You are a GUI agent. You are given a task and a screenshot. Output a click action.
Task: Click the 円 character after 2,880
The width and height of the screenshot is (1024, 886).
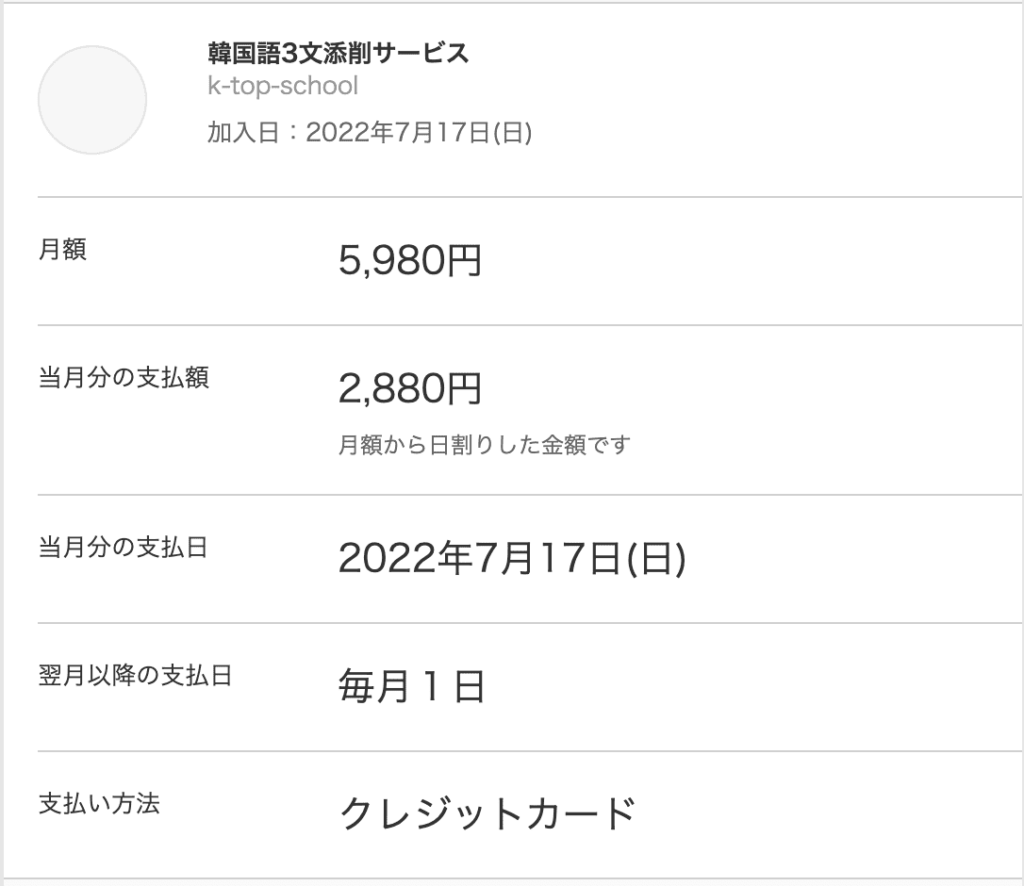[464, 388]
